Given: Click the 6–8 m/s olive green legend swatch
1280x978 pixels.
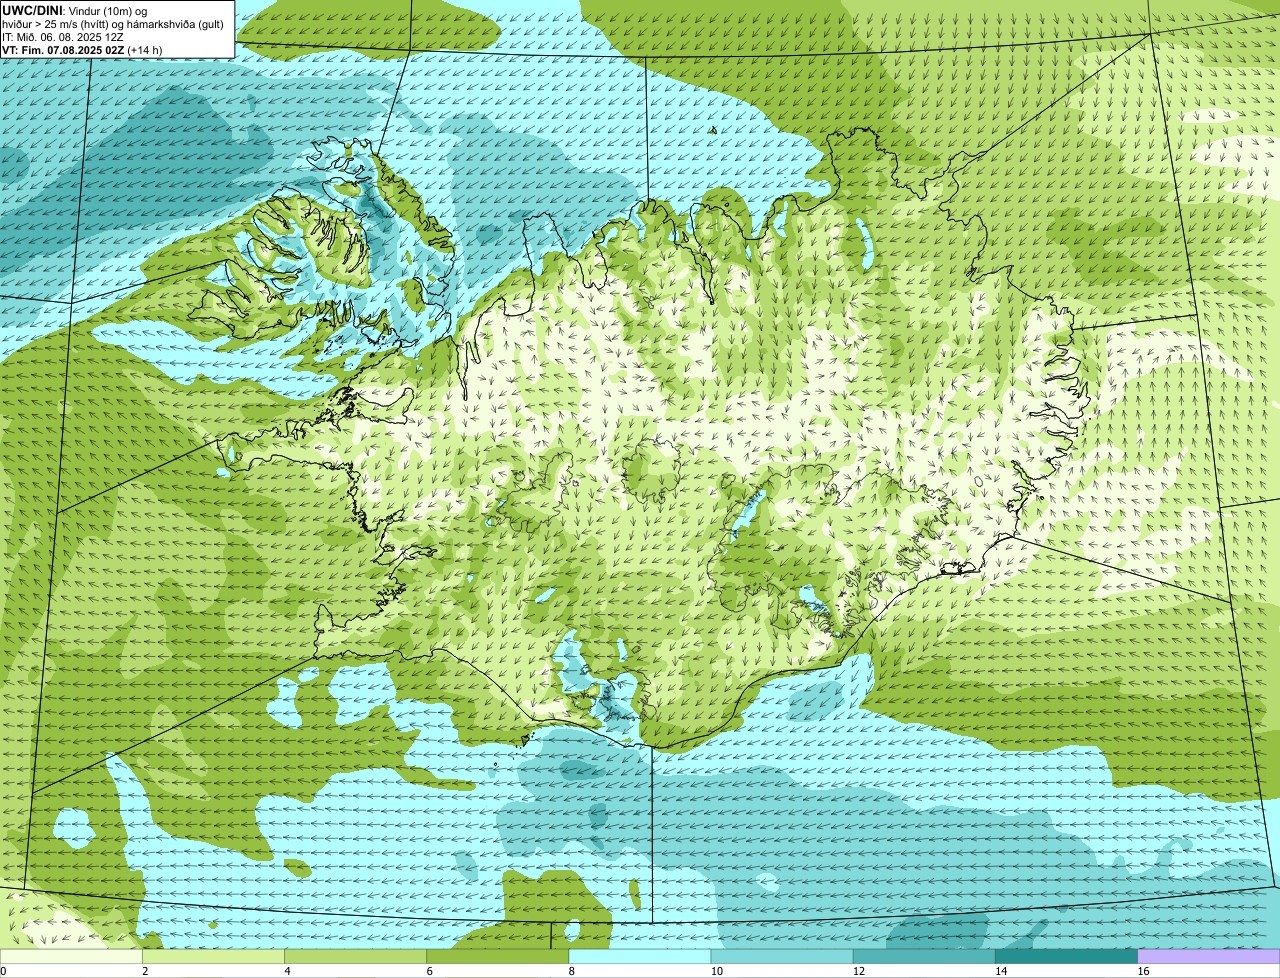Looking at the screenshot, I should (x=498, y=956).
